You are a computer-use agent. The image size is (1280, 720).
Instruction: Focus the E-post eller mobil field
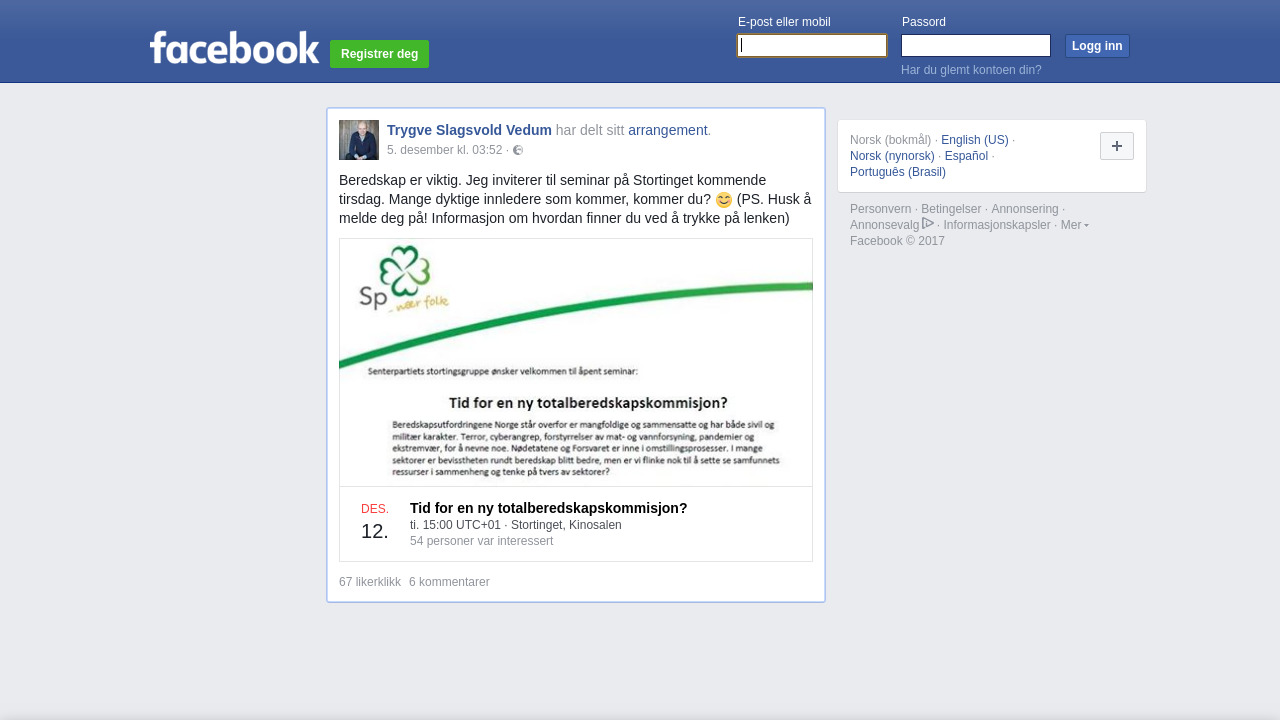812,46
